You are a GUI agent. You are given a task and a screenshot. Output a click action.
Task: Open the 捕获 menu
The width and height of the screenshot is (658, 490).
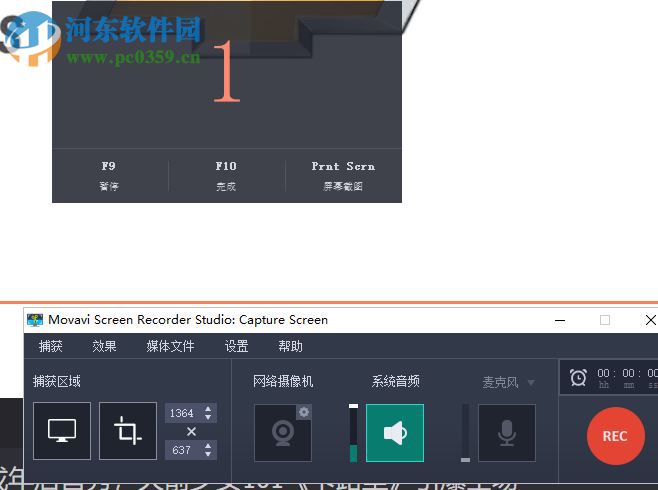click(50, 346)
